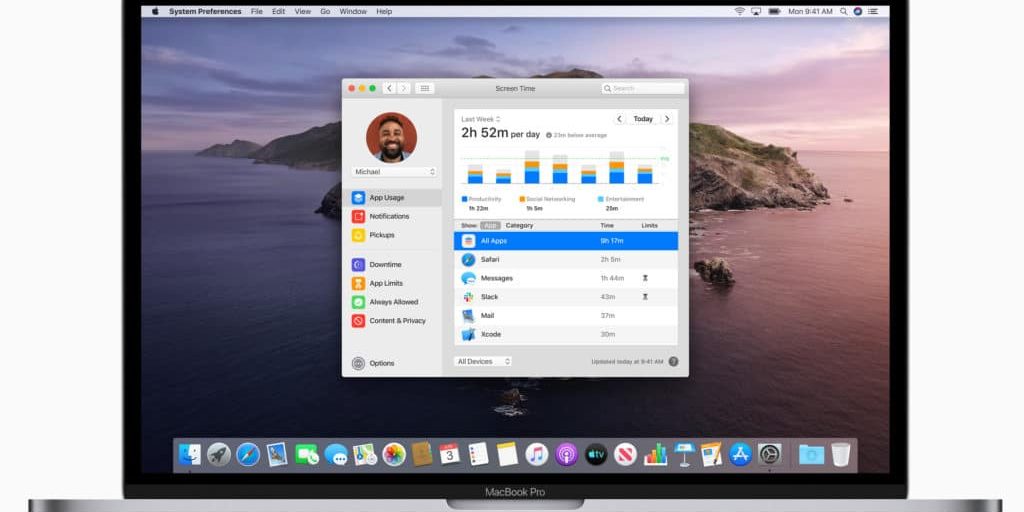Viewport: 1024px width, 512px height.
Task: Open Maps from the Dock
Action: coord(365,455)
